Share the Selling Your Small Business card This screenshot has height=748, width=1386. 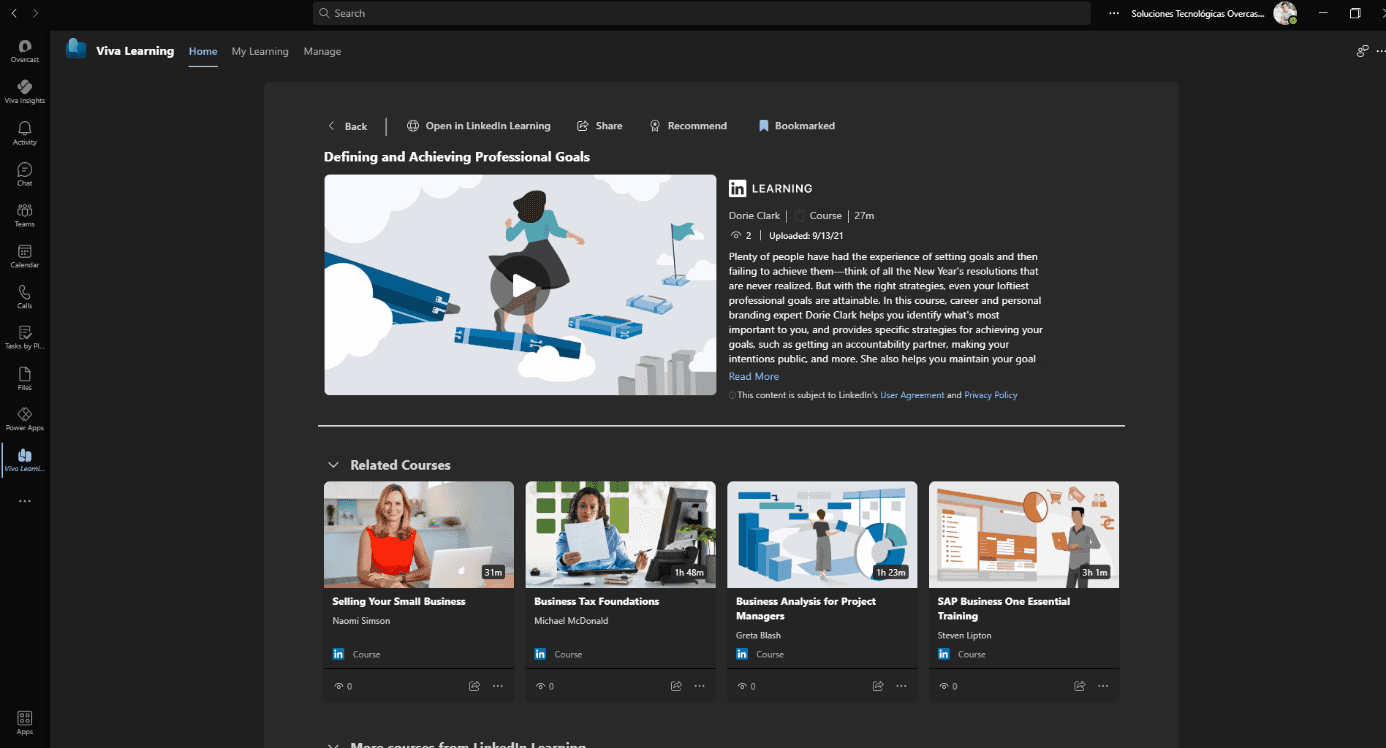[x=474, y=686]
